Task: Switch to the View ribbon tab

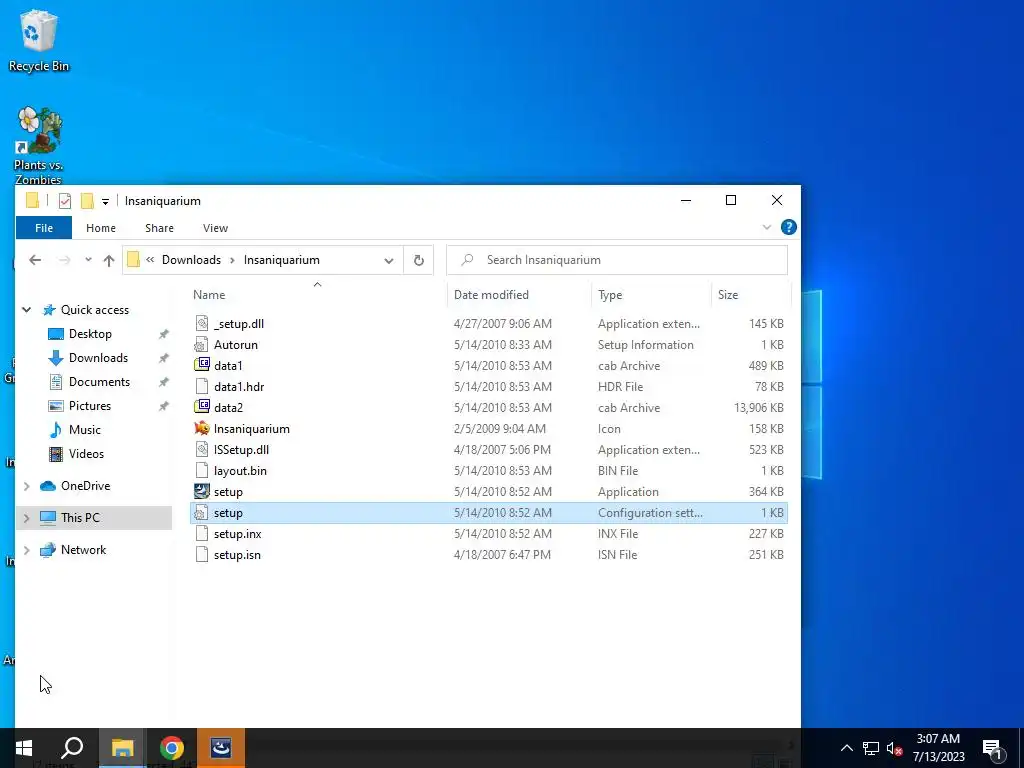Action: click(x=215, y=228)
